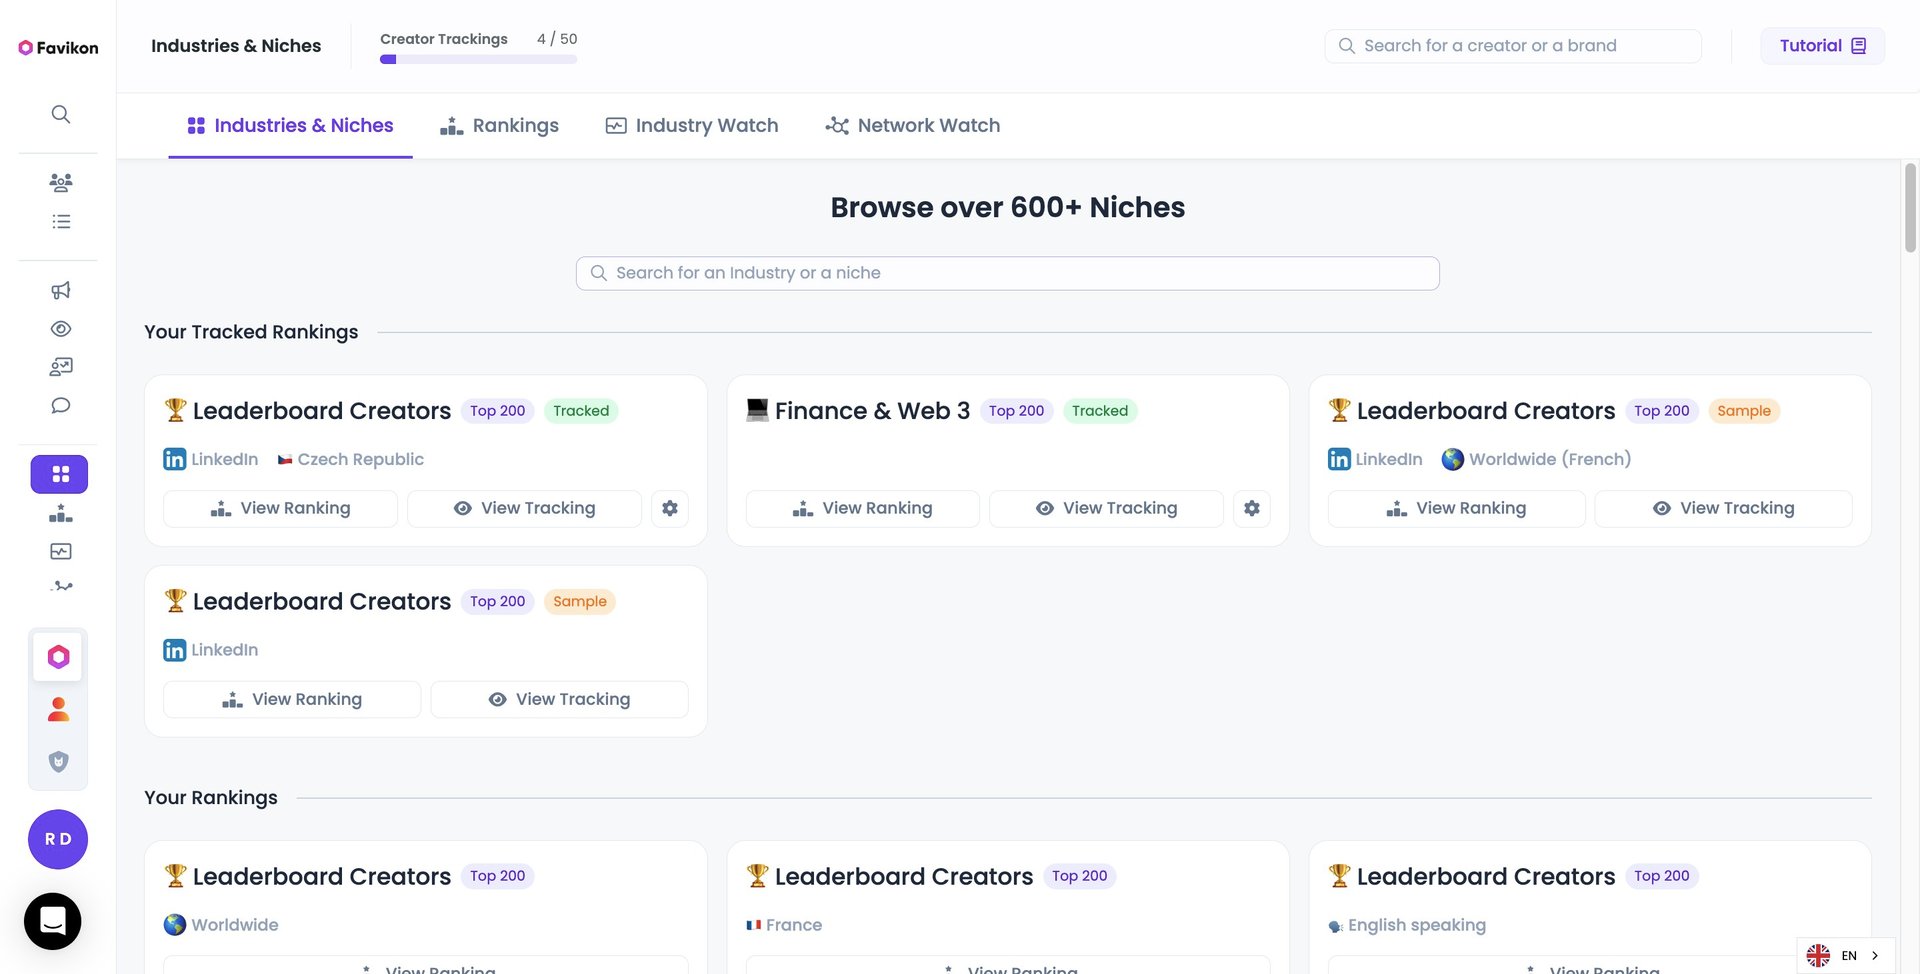View Tracking for Finance & Web 3

(1106, 508)
